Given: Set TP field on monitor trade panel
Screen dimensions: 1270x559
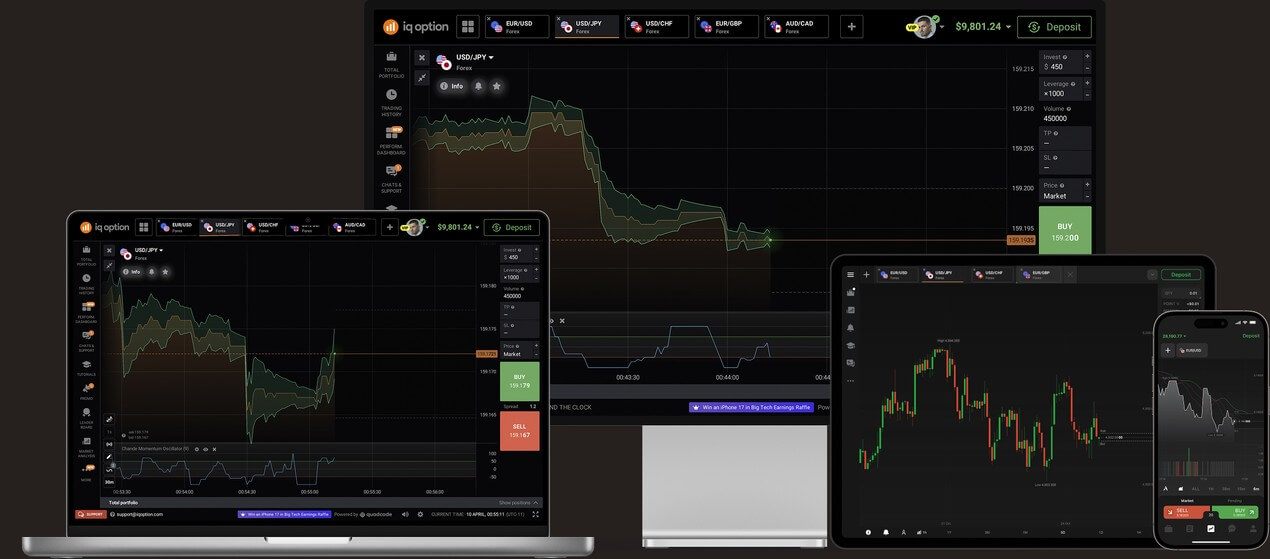Looking at the screenshot, I should (x=1066, y=138).
